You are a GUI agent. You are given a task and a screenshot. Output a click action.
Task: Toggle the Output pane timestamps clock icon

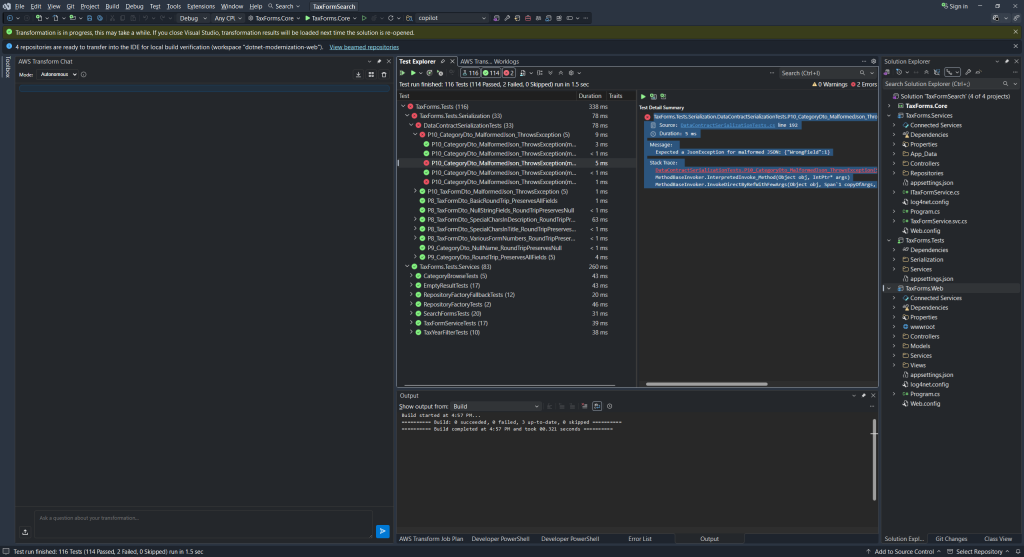[609, 406]
